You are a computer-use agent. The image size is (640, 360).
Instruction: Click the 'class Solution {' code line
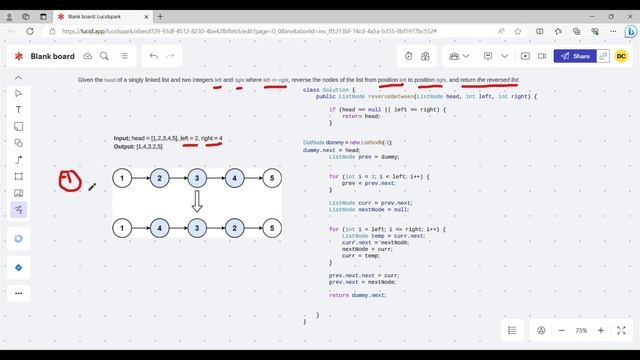pos(329,90)
